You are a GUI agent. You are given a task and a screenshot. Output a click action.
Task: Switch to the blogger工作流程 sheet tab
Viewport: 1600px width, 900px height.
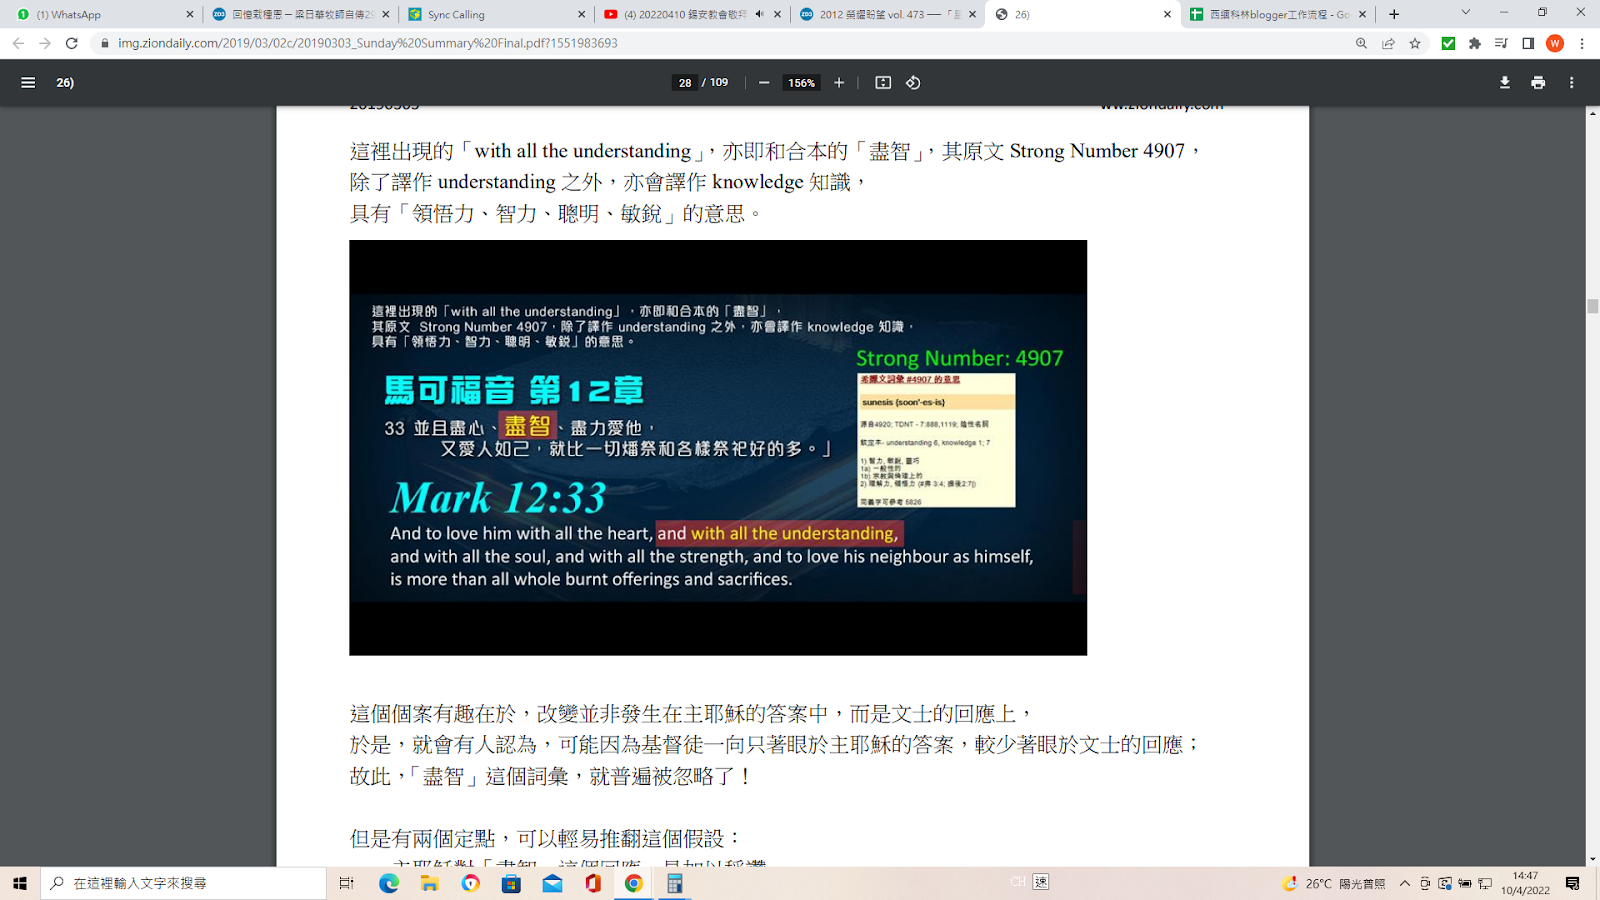point(1278,14)
